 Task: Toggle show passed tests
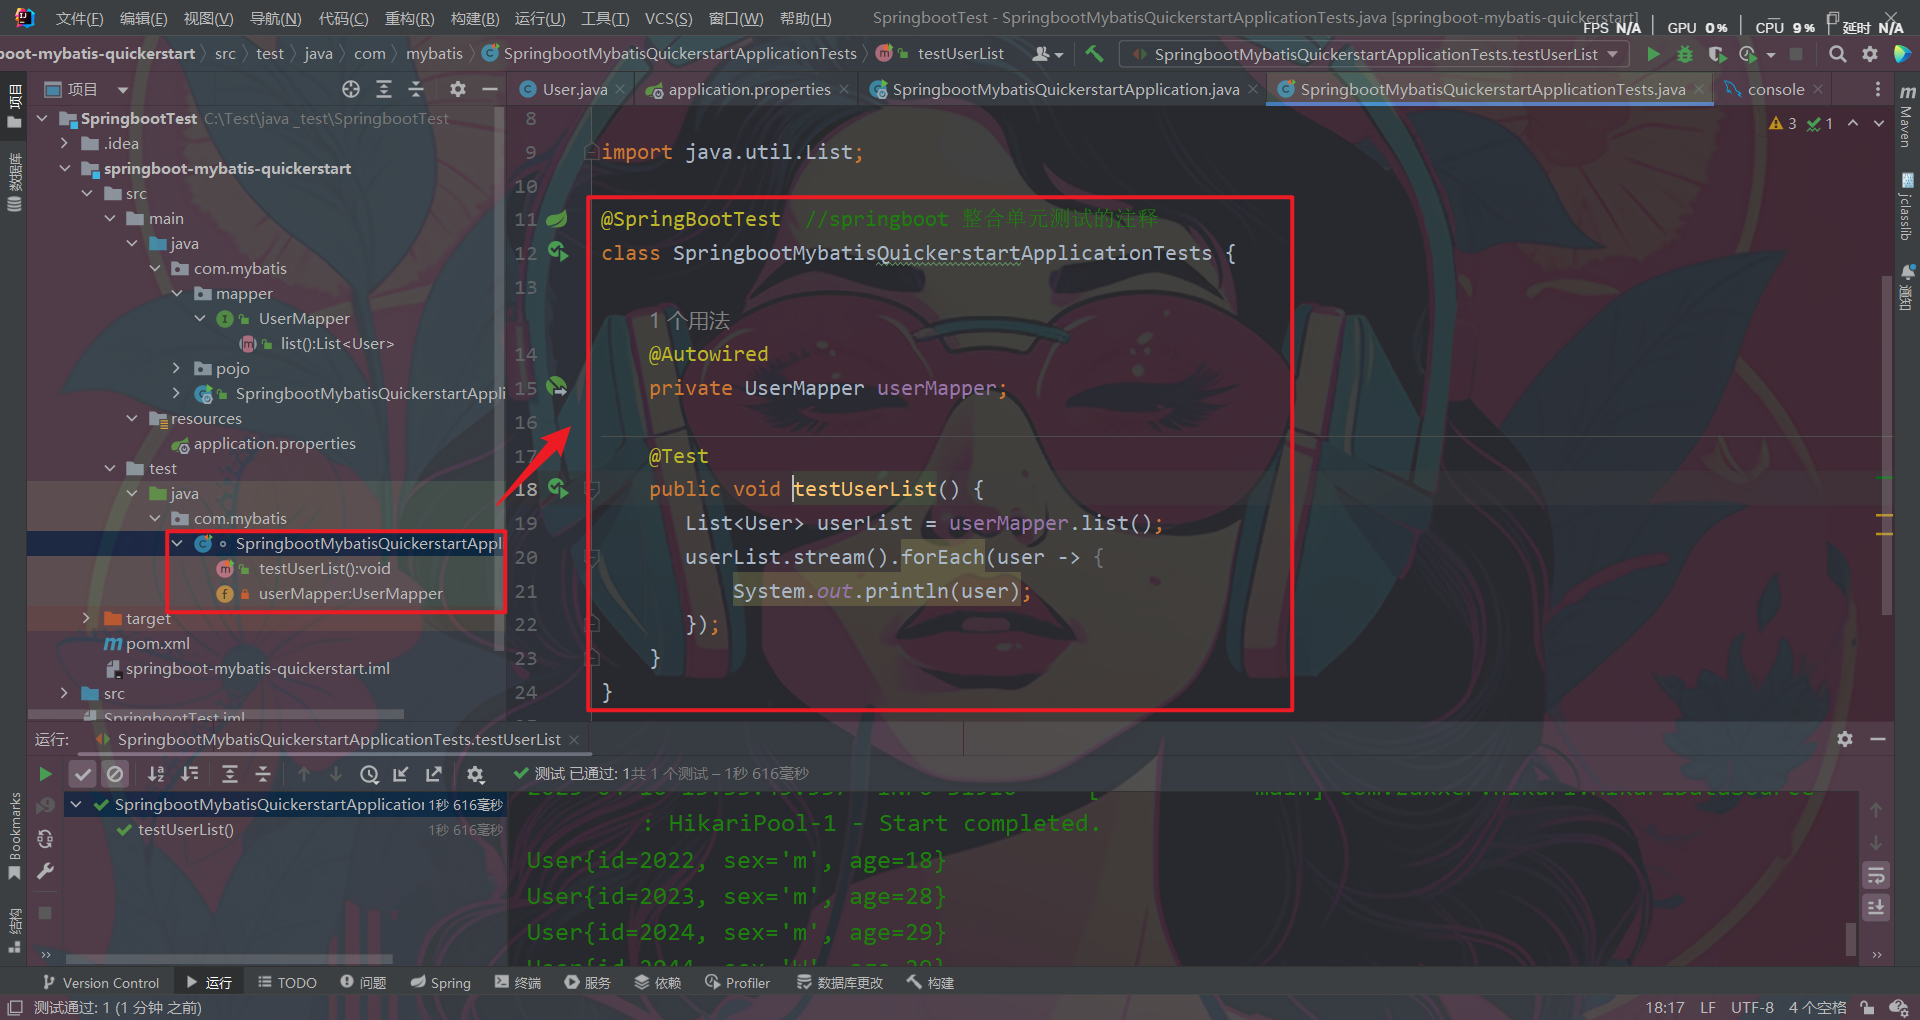click(83, 774)
